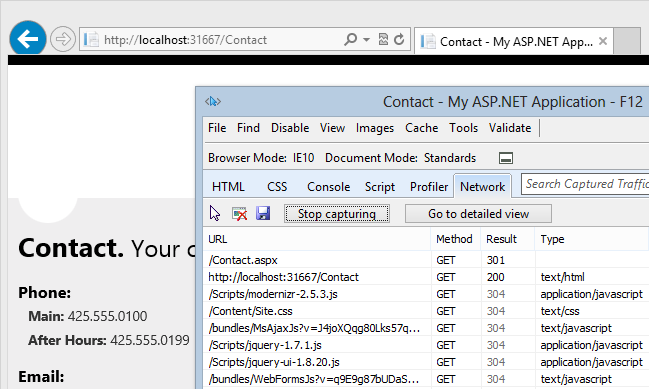Open the Cache menu
This screenshot has width=649, height=389.
421,128
